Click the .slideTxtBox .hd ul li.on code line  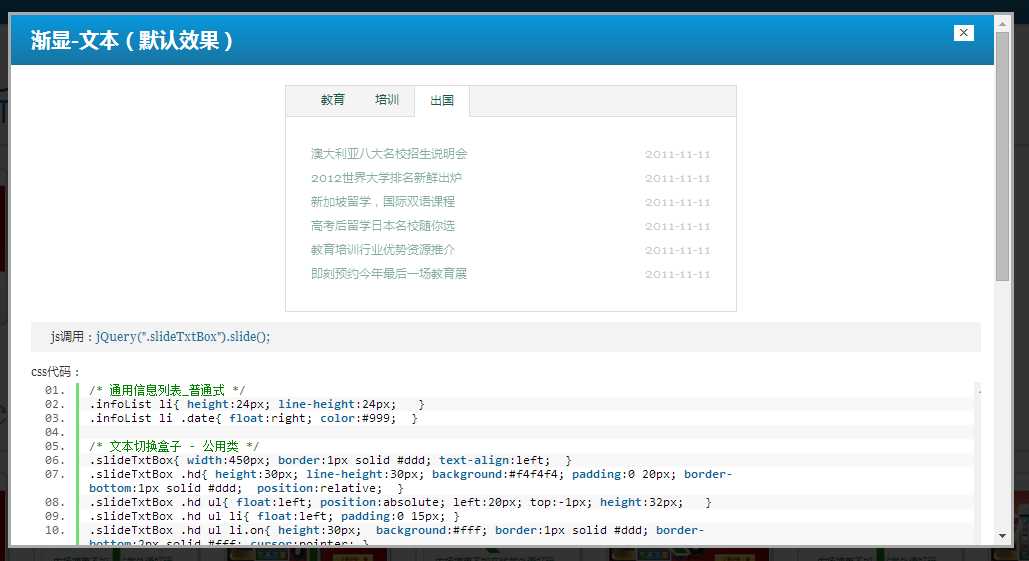click(x=396, y=537)
